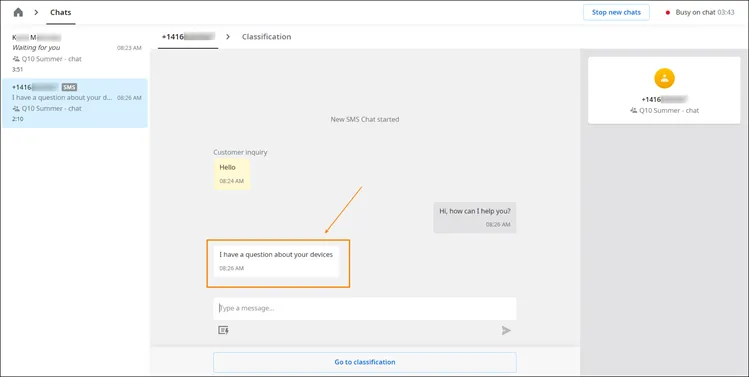This screenshot has width=749, height=377.
Task: Open the canned replies icon below input
Action: [x=223, y=330]
